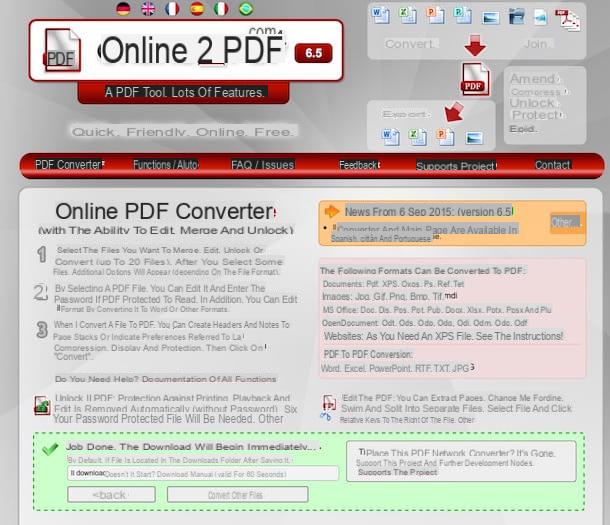Click the Export label

406,114
